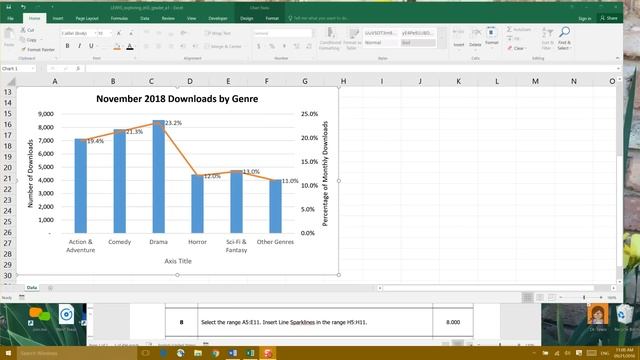Open the Developer tab
The height and width of the screenshot is (360, 640).
[218, 18]
